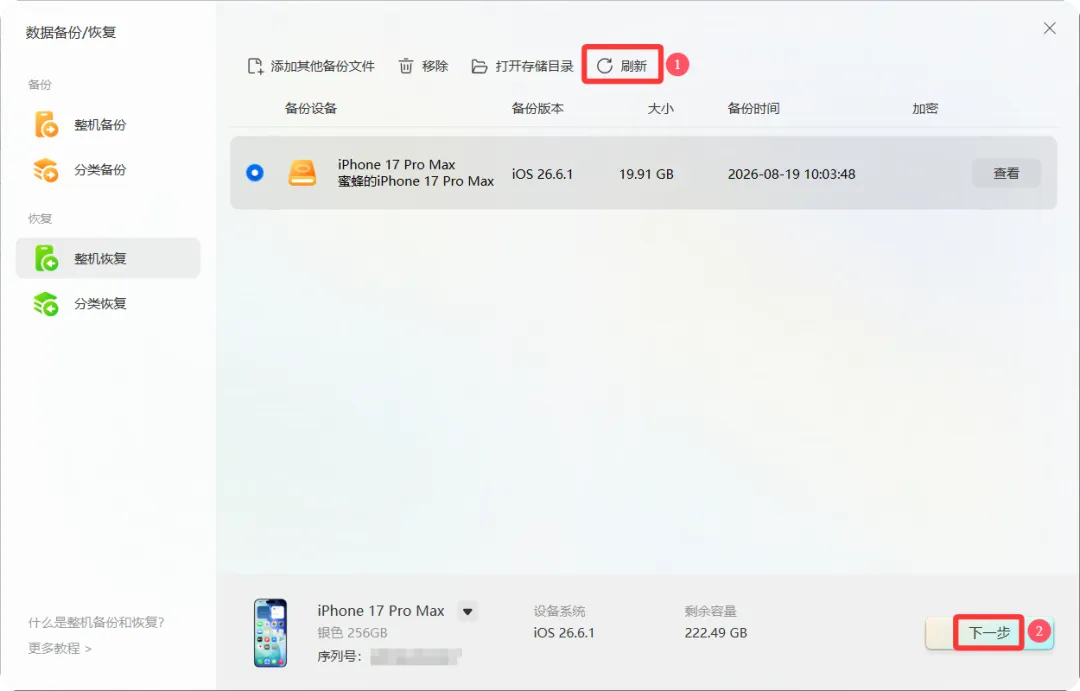Click the 刷新 label

tap(634, 66)
